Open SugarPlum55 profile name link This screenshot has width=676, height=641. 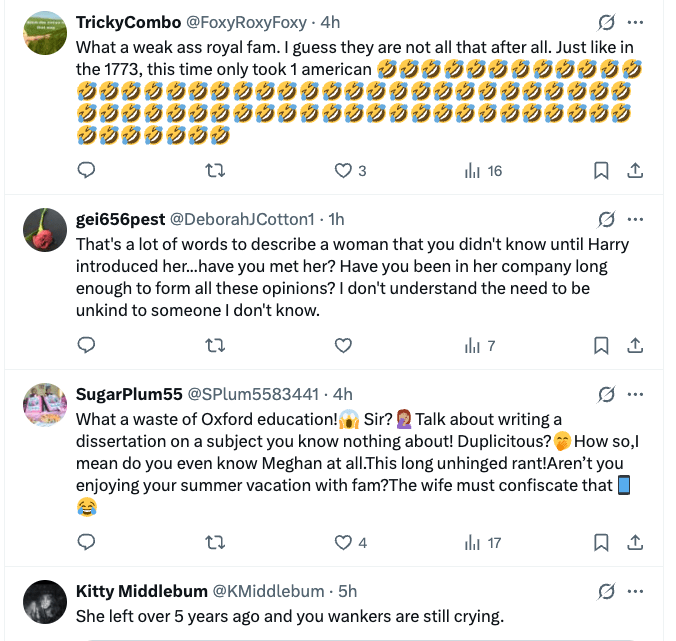pos(127,394)
